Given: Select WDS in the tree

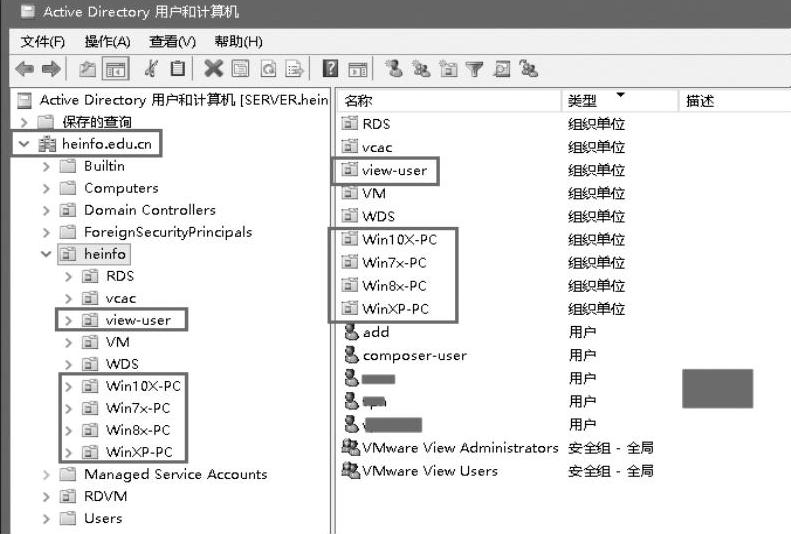Looking at the screenshot, I should point(122,364).
